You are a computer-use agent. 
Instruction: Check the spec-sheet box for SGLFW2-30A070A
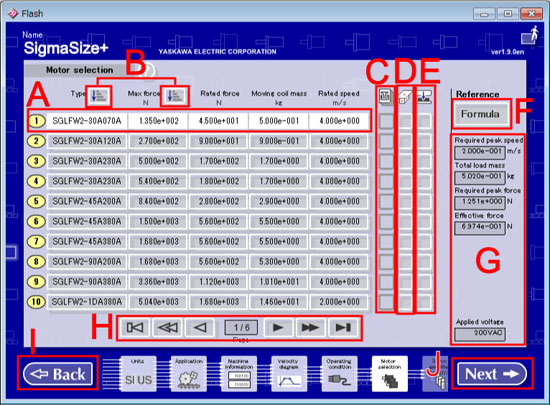[x=386, y=121]
